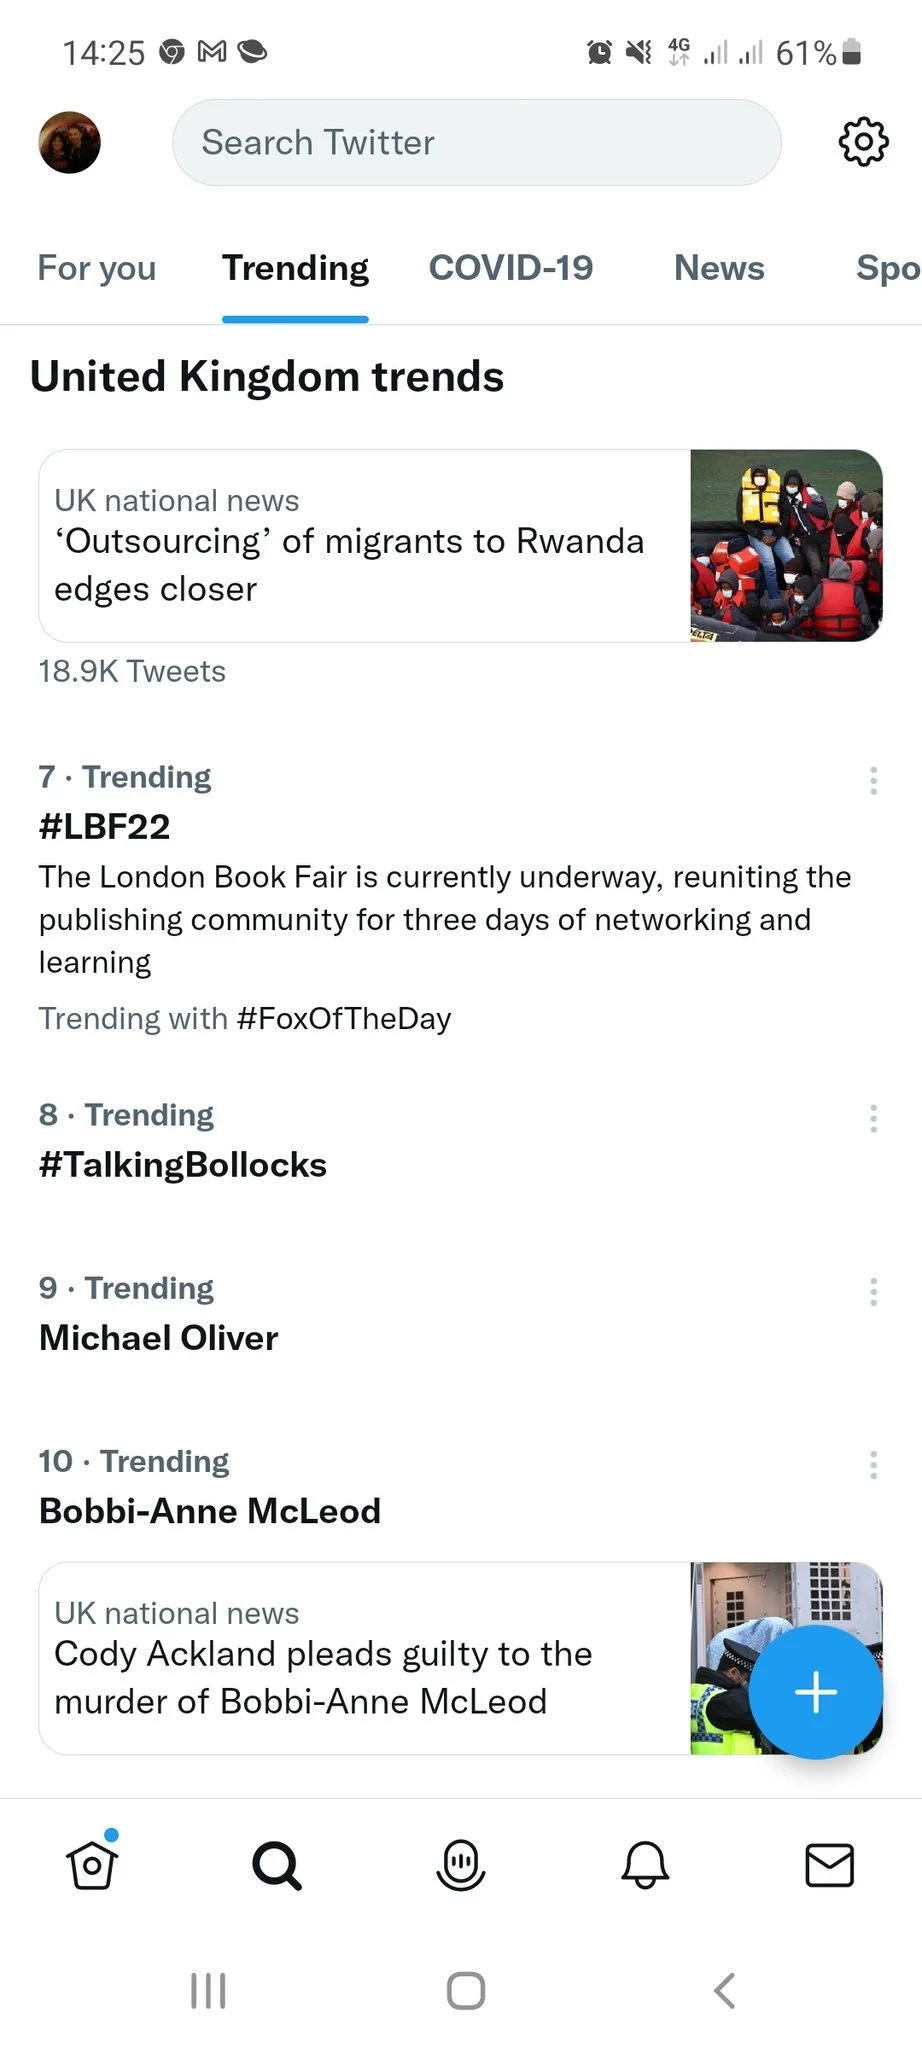Tap the Search Twitter input field
Screen dimensions: 922x2048
(476, 142)
